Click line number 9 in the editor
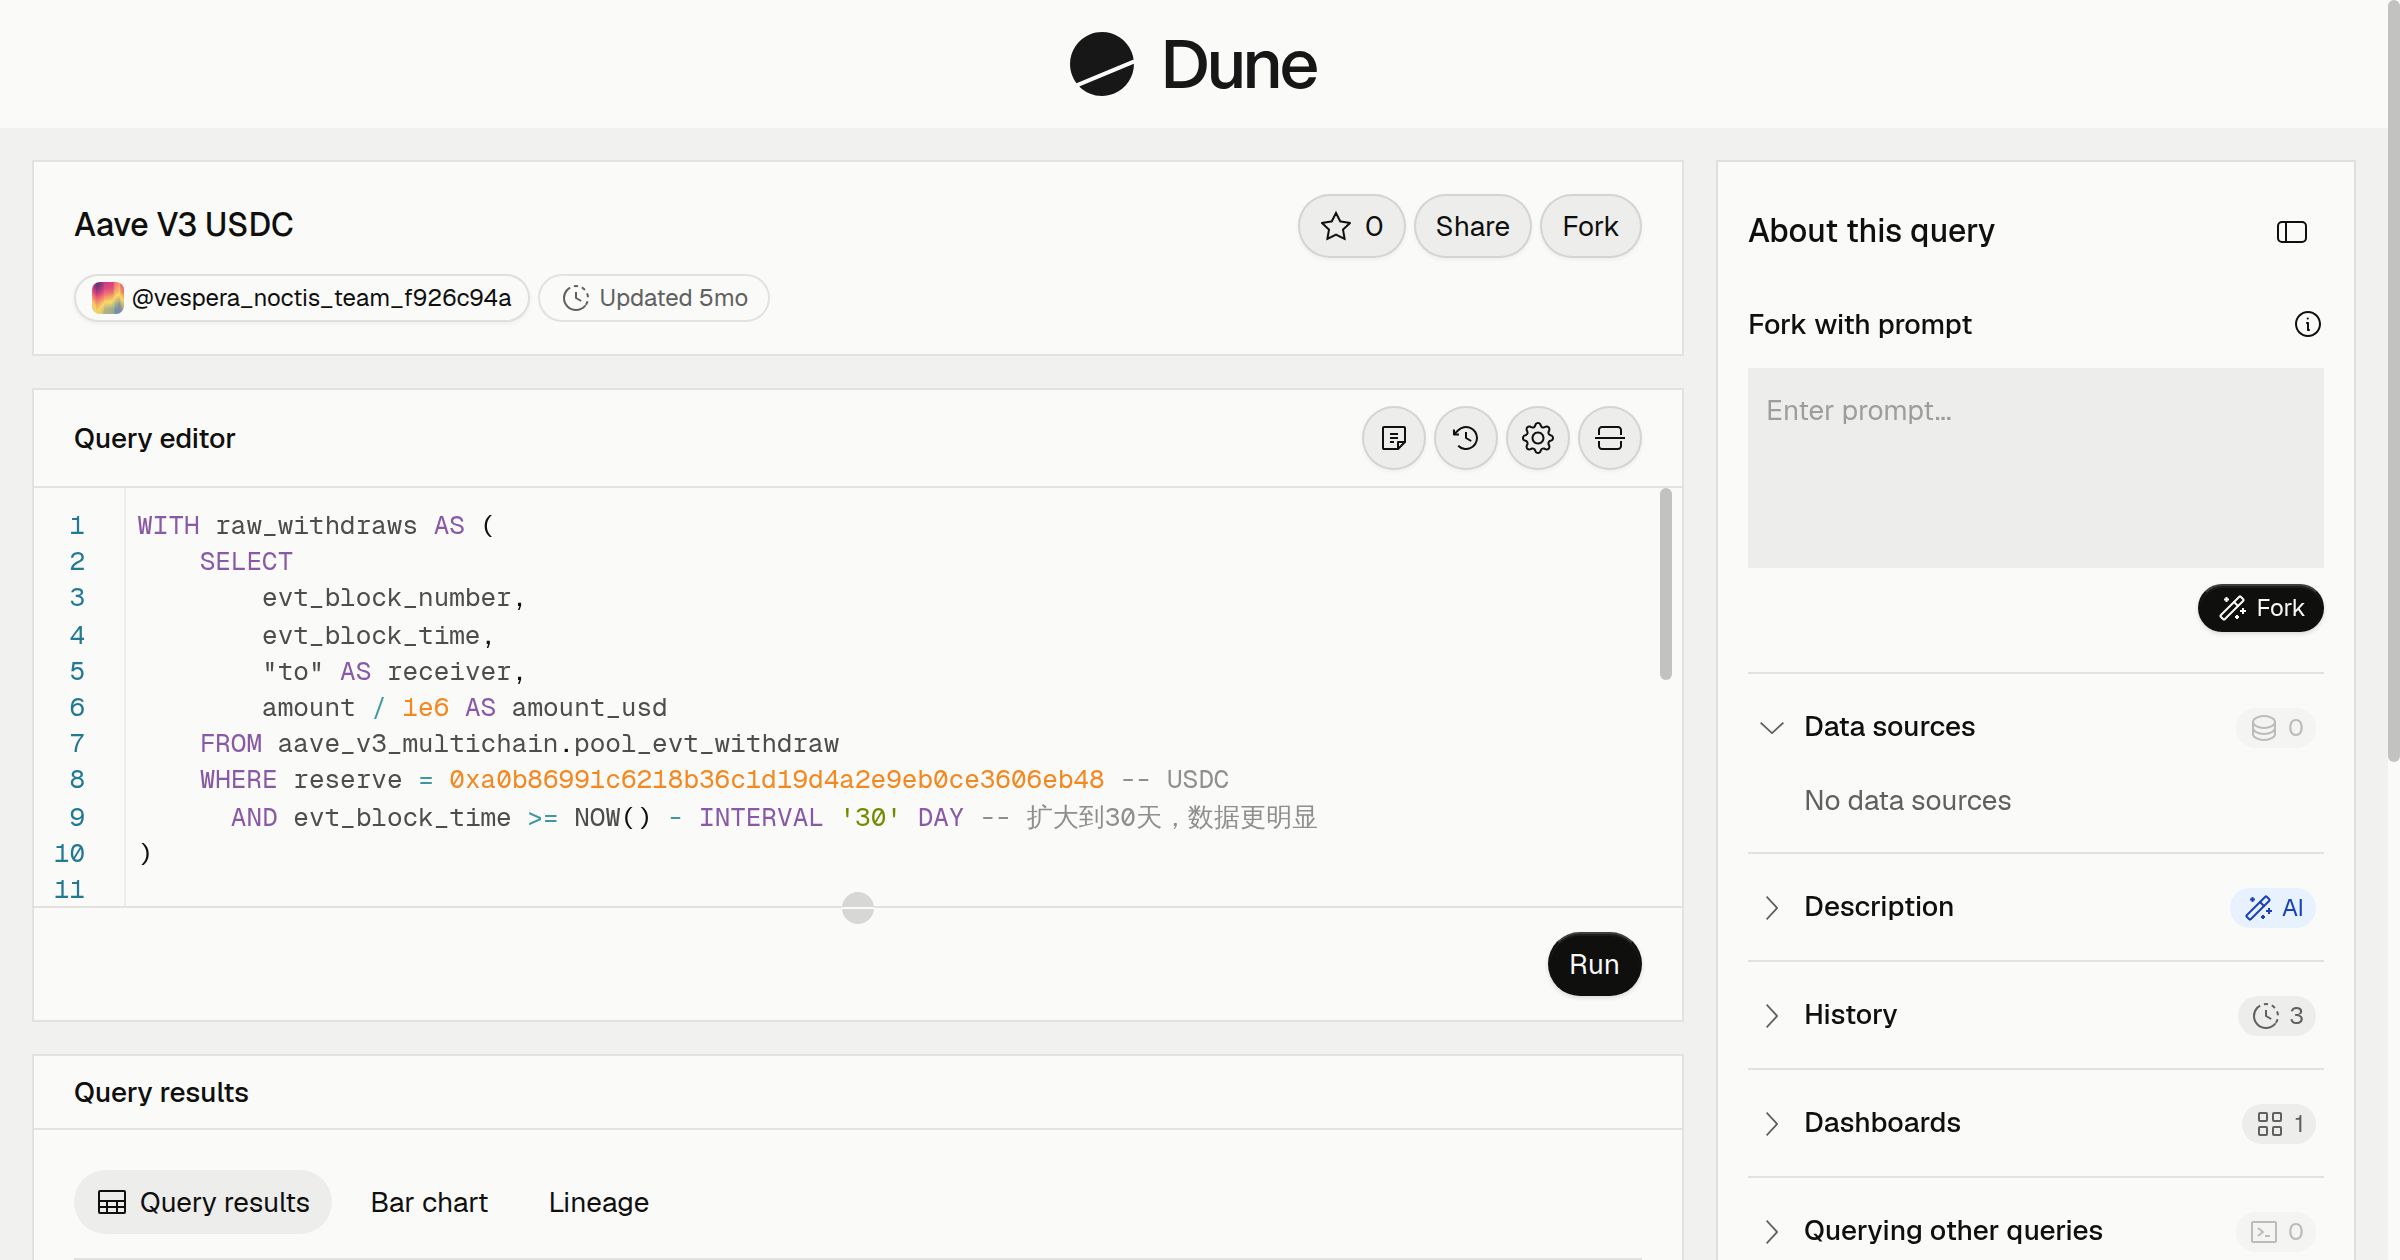 (x=77, y=817)
